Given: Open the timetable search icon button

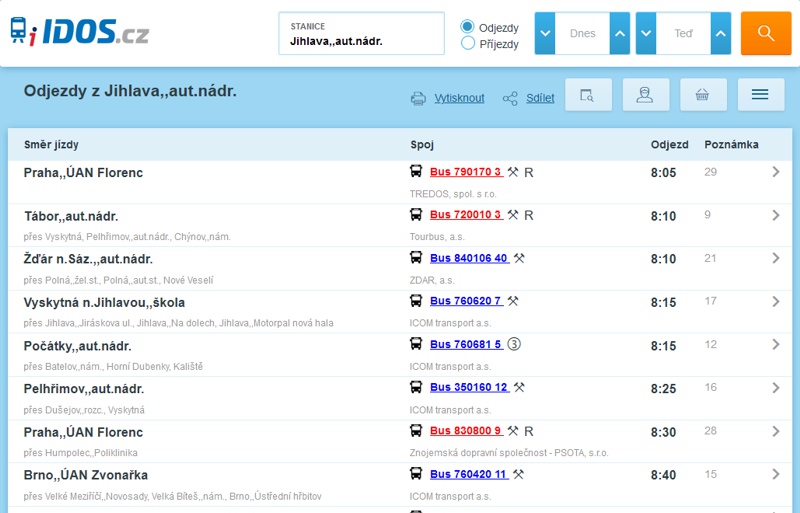Looking at the screenshot, I should [588, 94].
